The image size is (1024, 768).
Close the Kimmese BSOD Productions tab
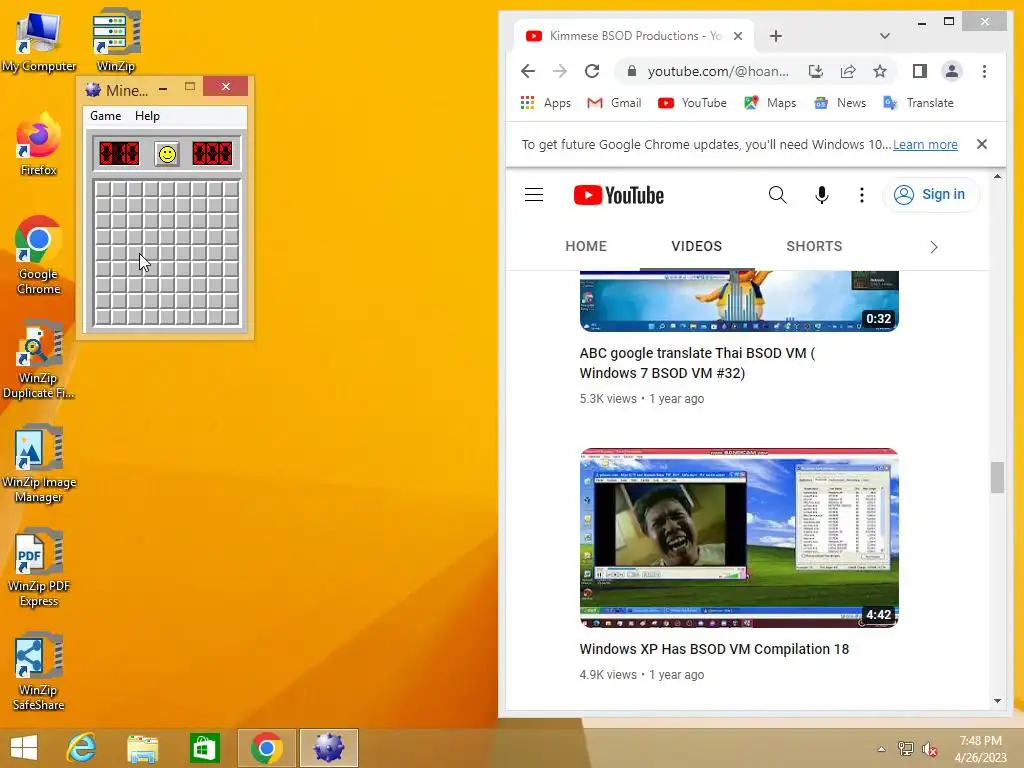pos(738,36)
